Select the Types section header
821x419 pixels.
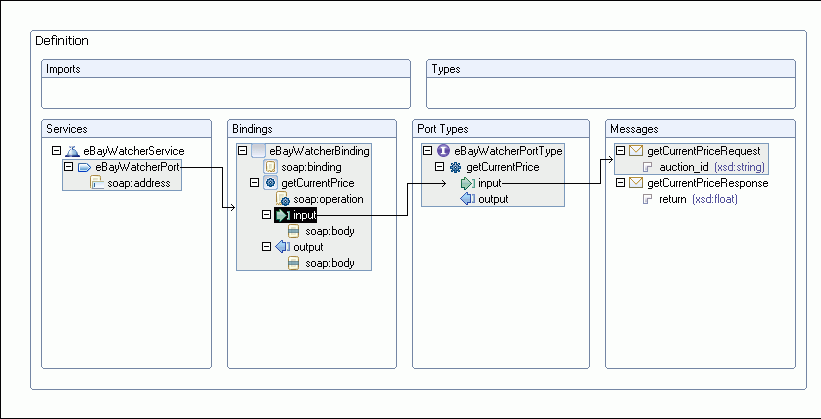coord(611,69)
